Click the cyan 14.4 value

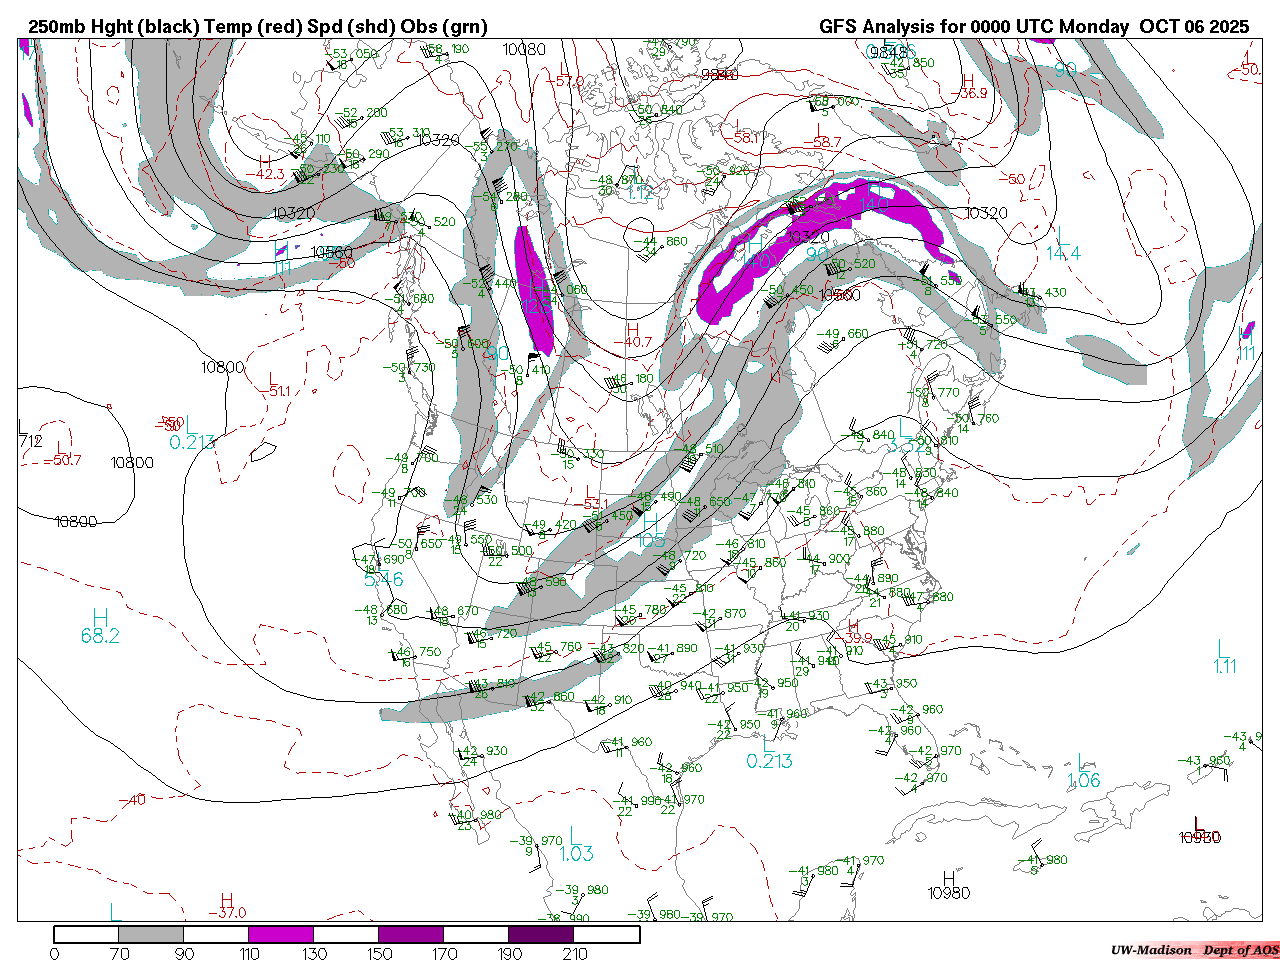coord(1063,254)
